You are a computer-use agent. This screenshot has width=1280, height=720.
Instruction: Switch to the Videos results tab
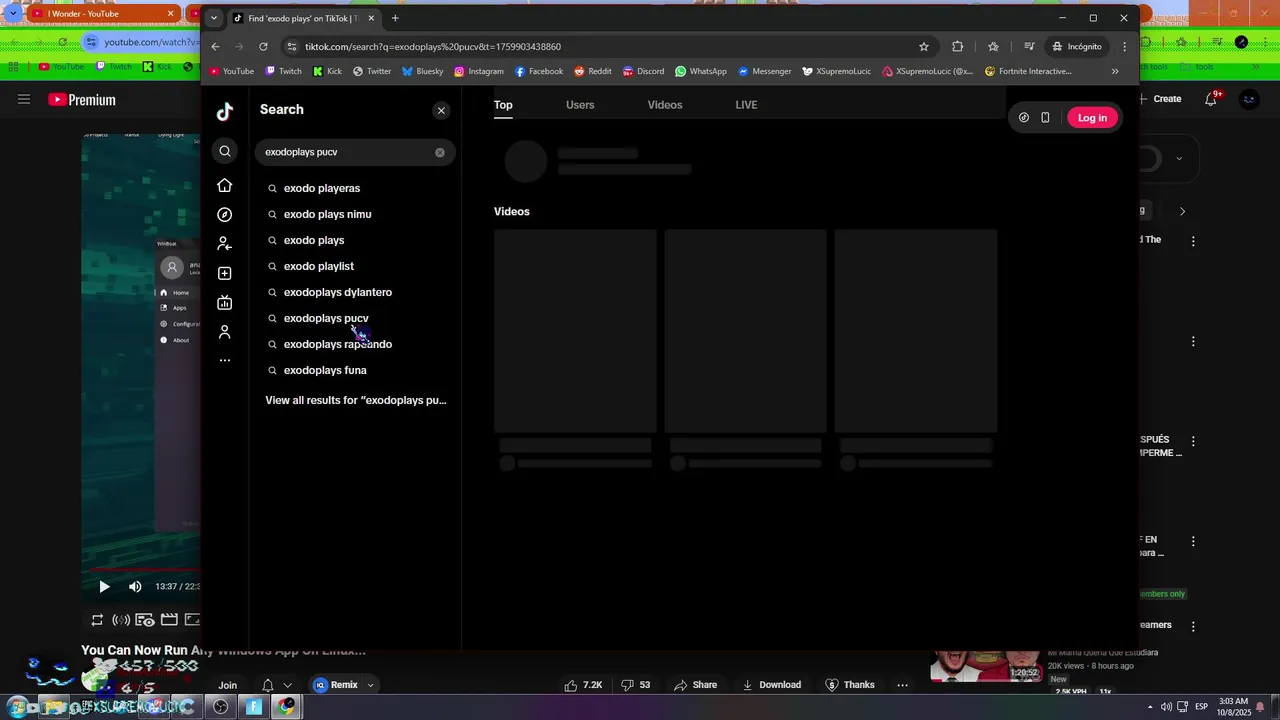665,105
